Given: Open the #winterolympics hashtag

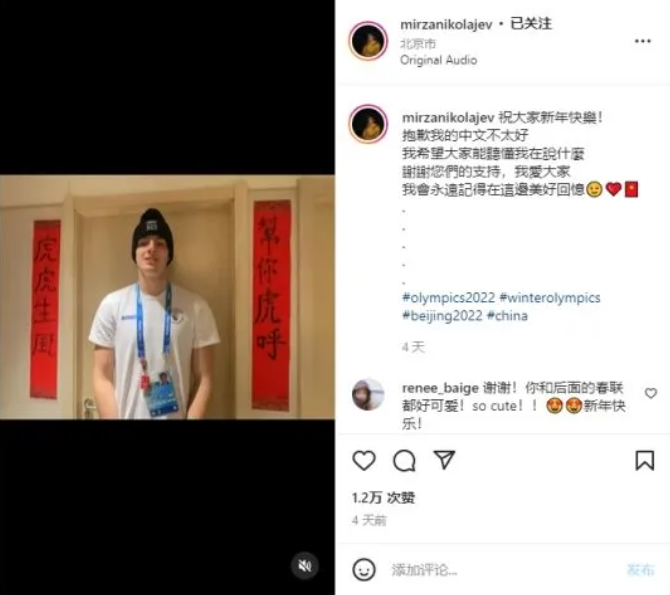Looking at the screenshot, I should coord(550,297).
